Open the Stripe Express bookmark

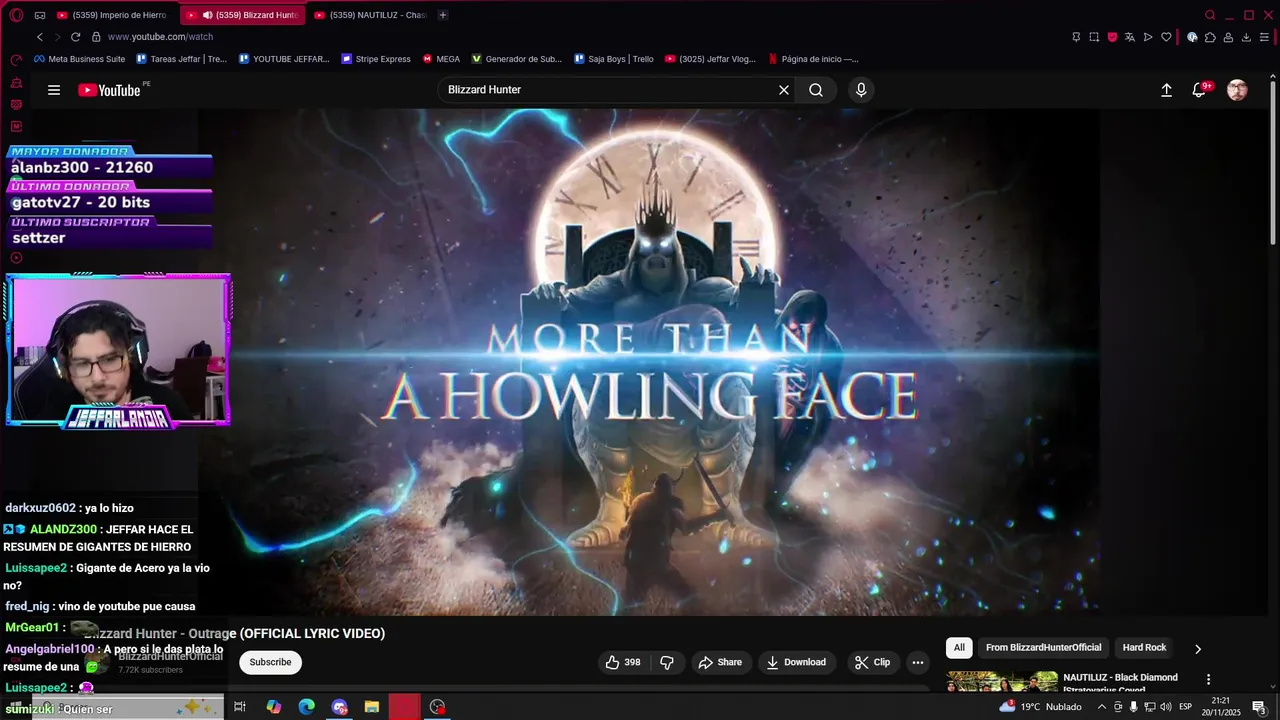click(x=376, y=59)
